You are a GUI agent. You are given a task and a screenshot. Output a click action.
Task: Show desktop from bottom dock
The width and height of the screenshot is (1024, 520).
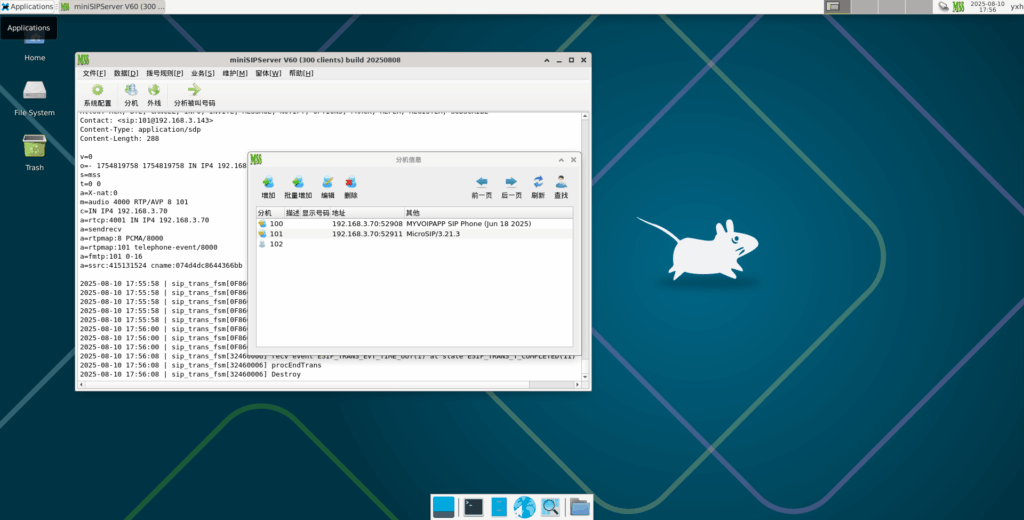443,507
